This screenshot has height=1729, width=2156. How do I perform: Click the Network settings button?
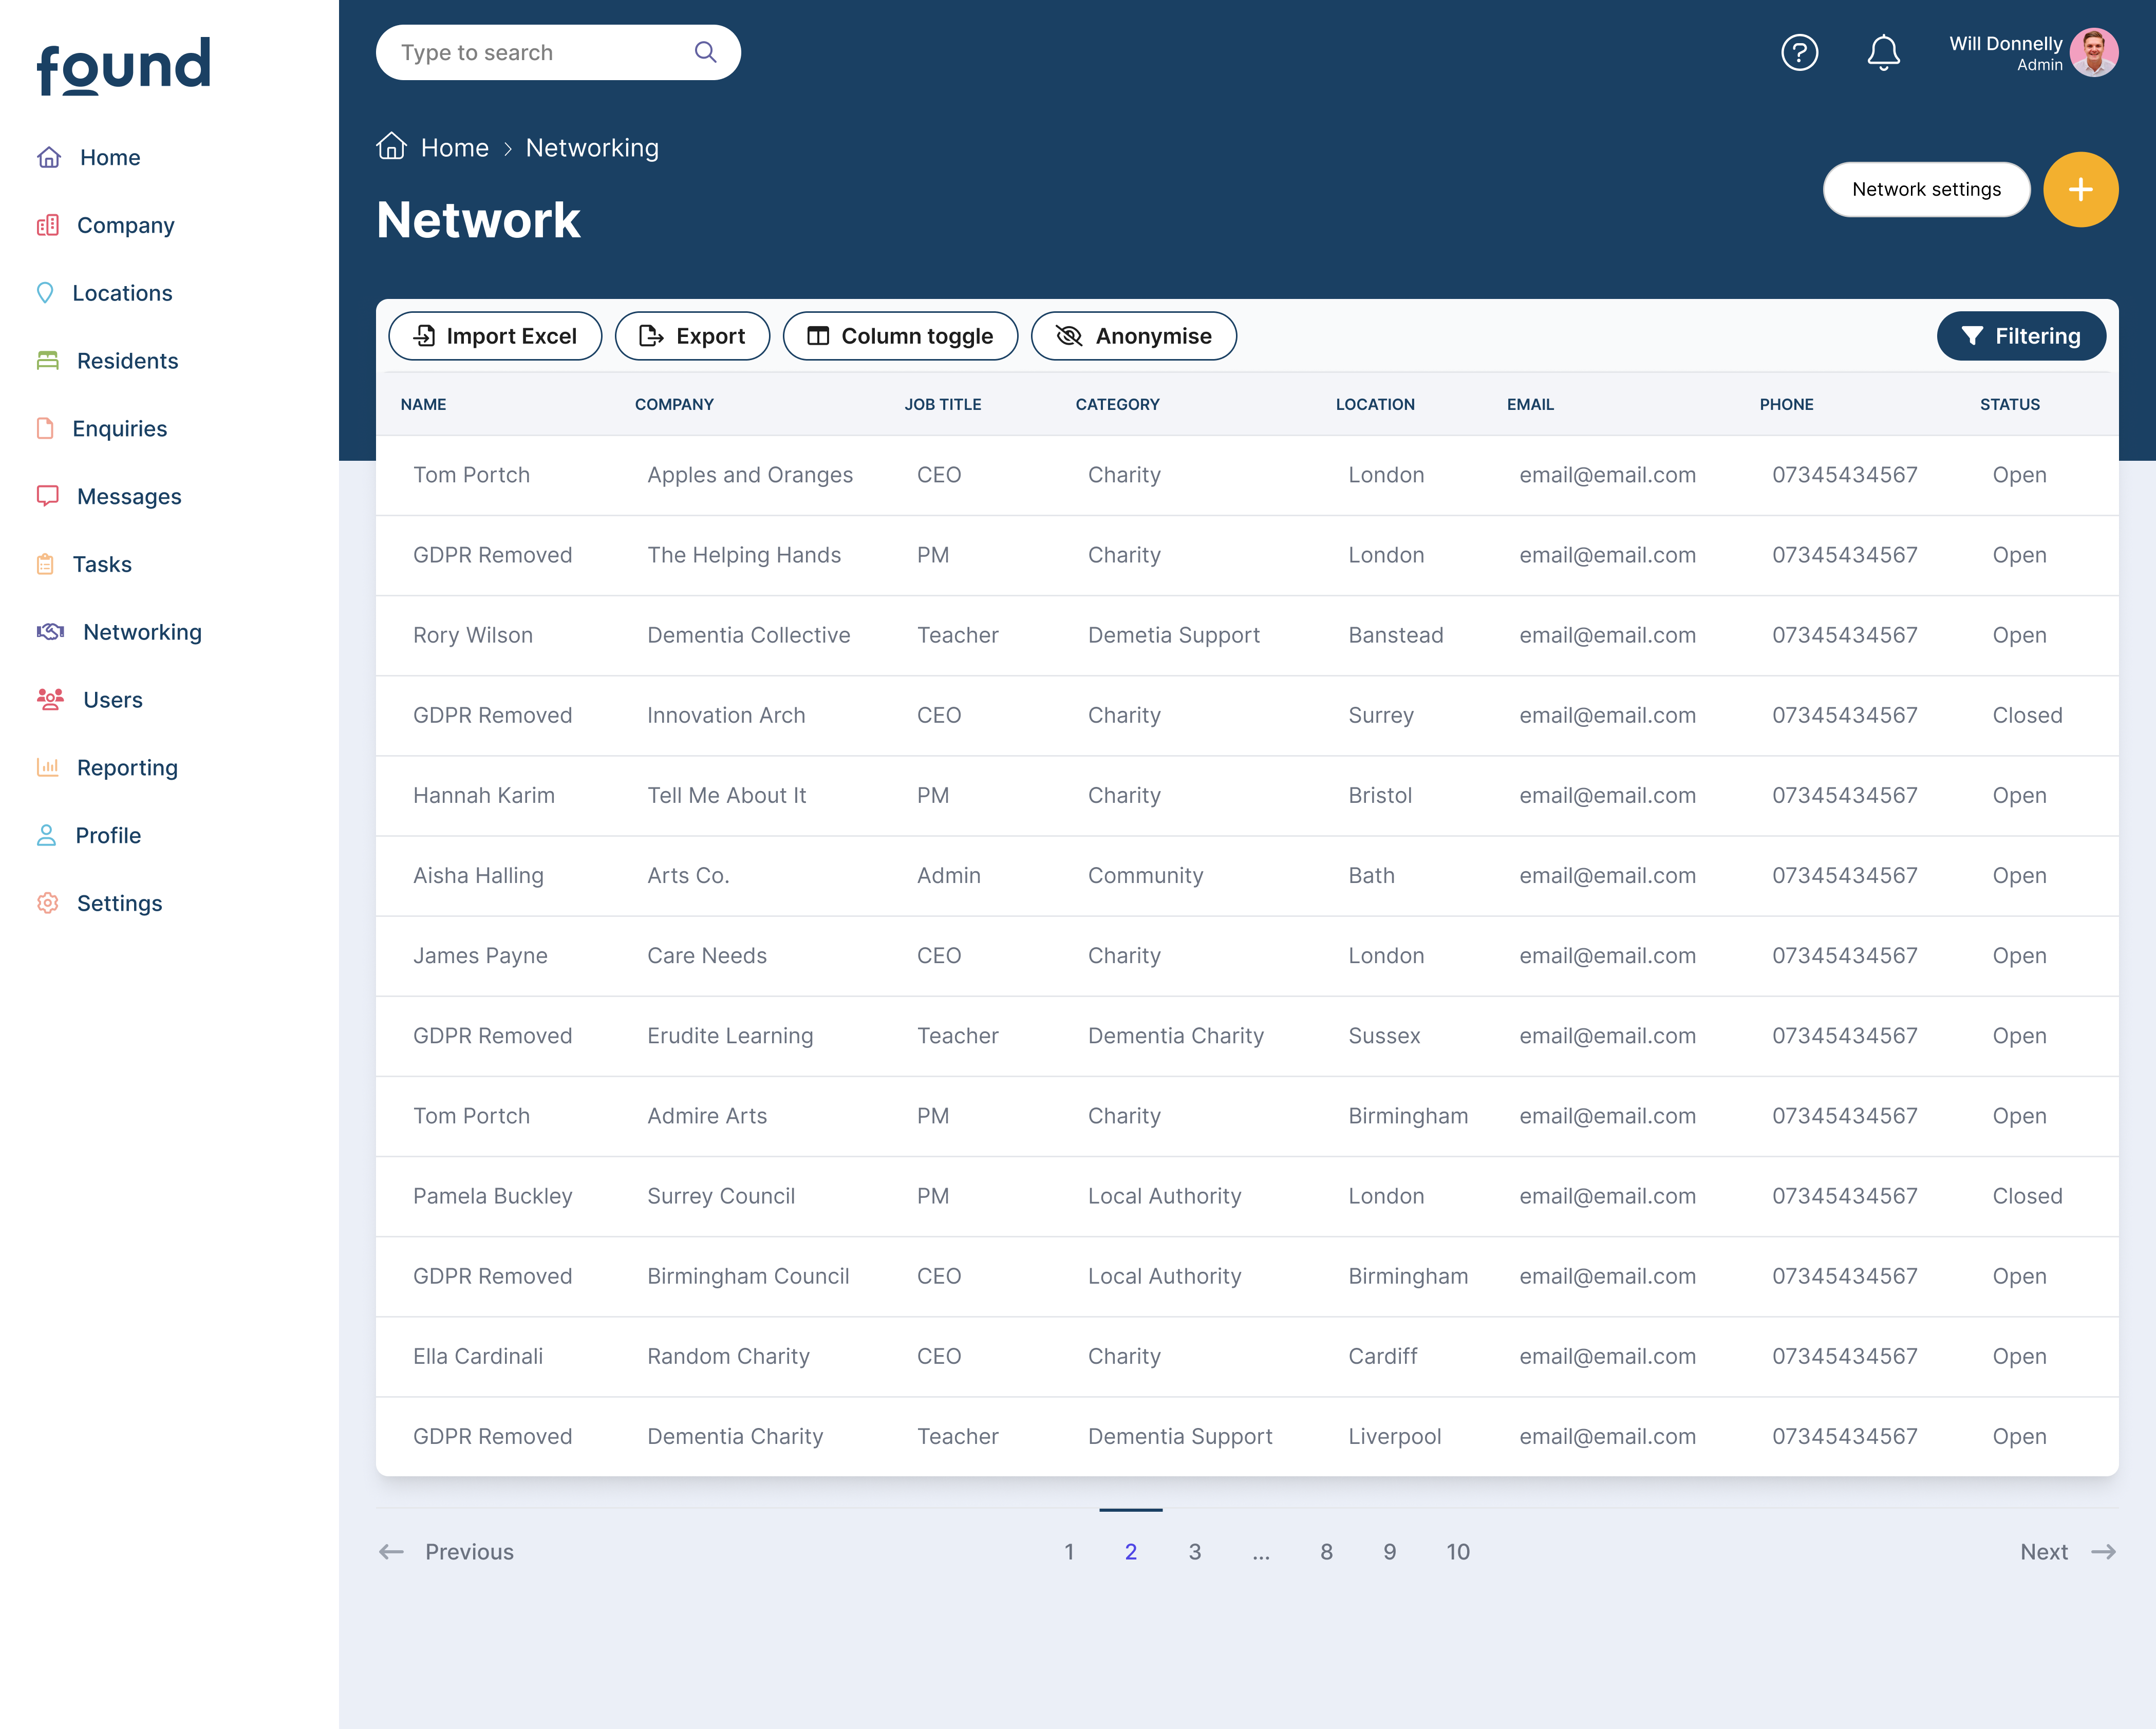1925,189
